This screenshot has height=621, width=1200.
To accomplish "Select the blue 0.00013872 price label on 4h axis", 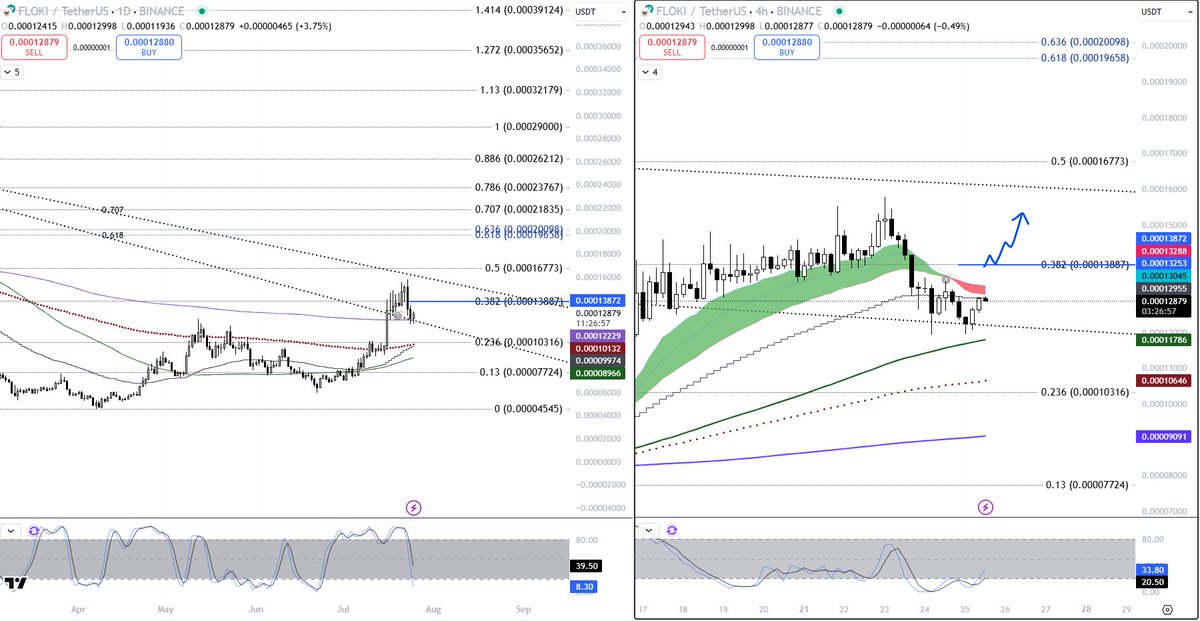I will coord(1161,238).
